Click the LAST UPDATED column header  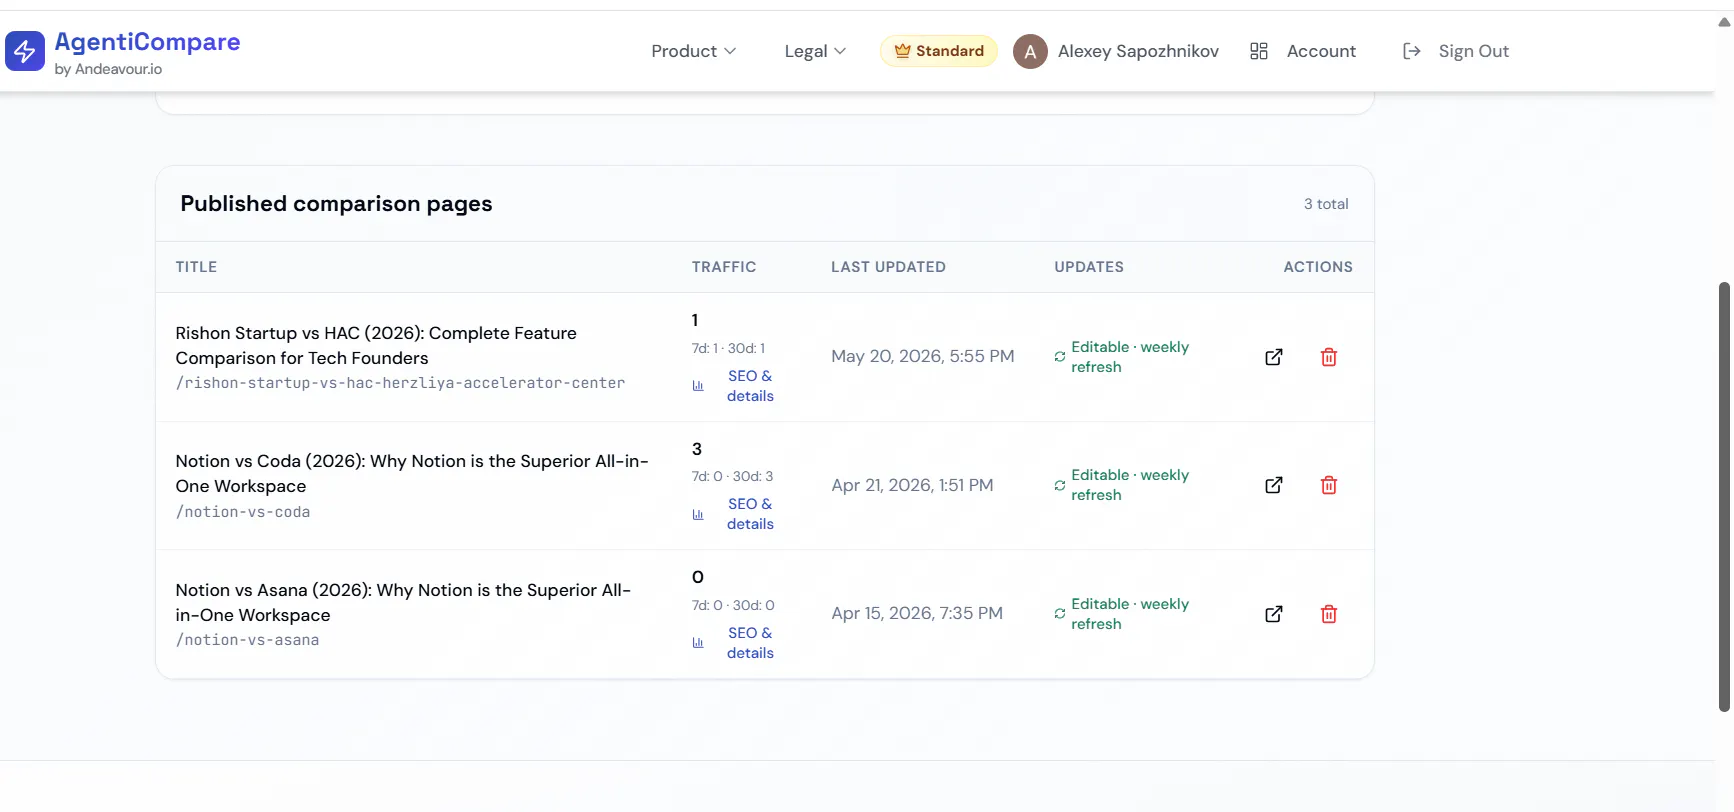click(x=888, y=267)
